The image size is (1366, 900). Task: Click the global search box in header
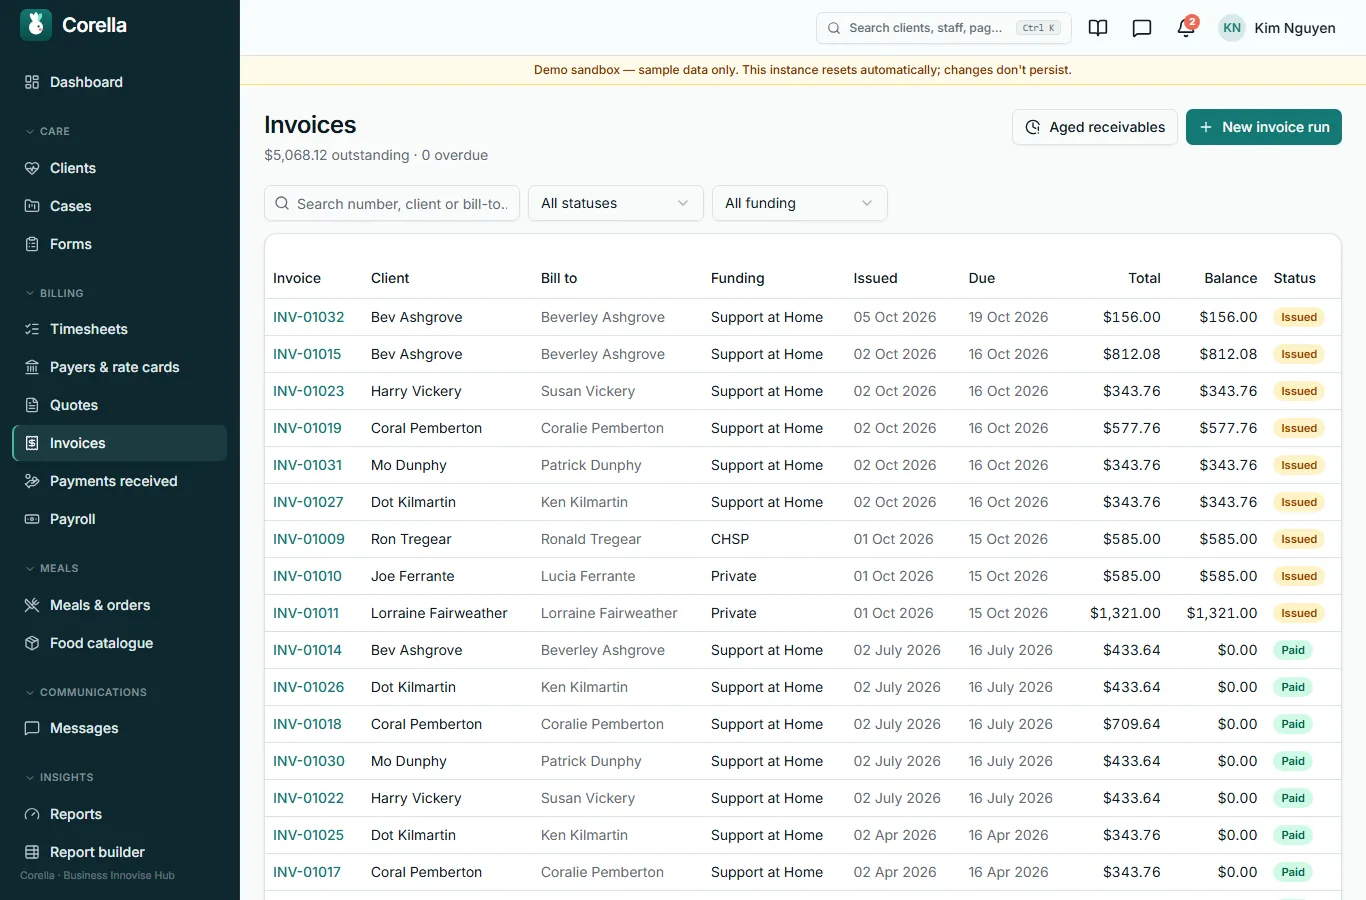(944, 28)
